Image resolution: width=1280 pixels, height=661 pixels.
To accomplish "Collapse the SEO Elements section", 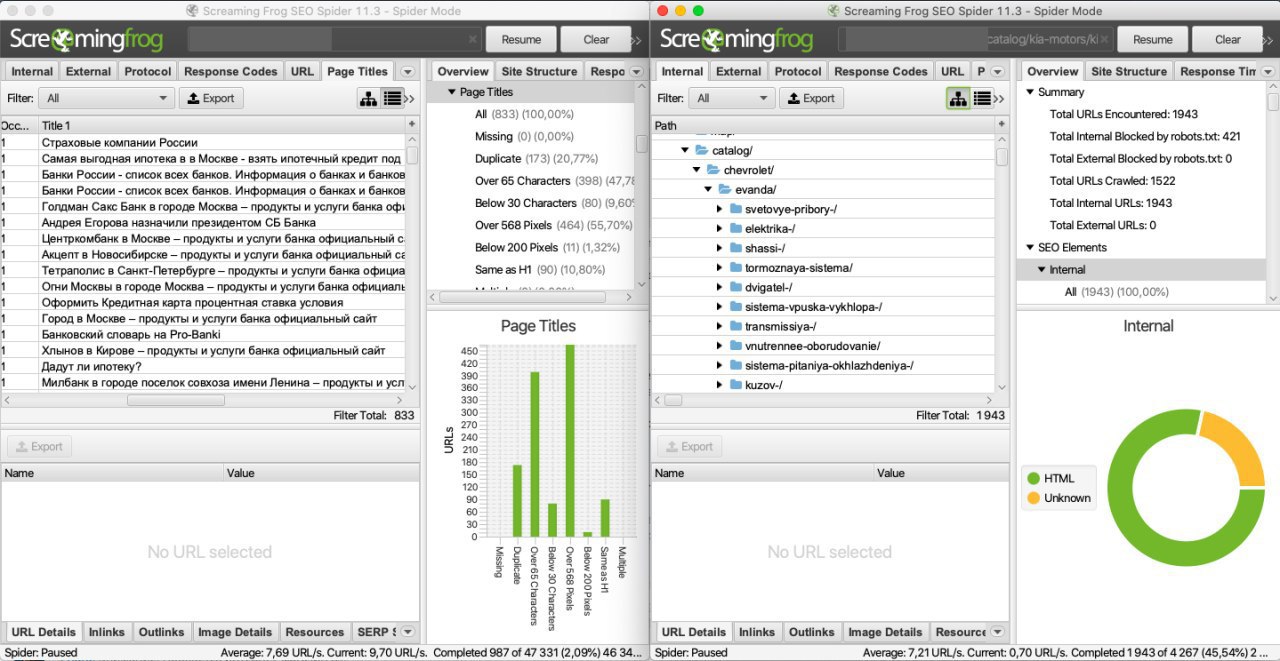I will click(x=1030, y=248).
